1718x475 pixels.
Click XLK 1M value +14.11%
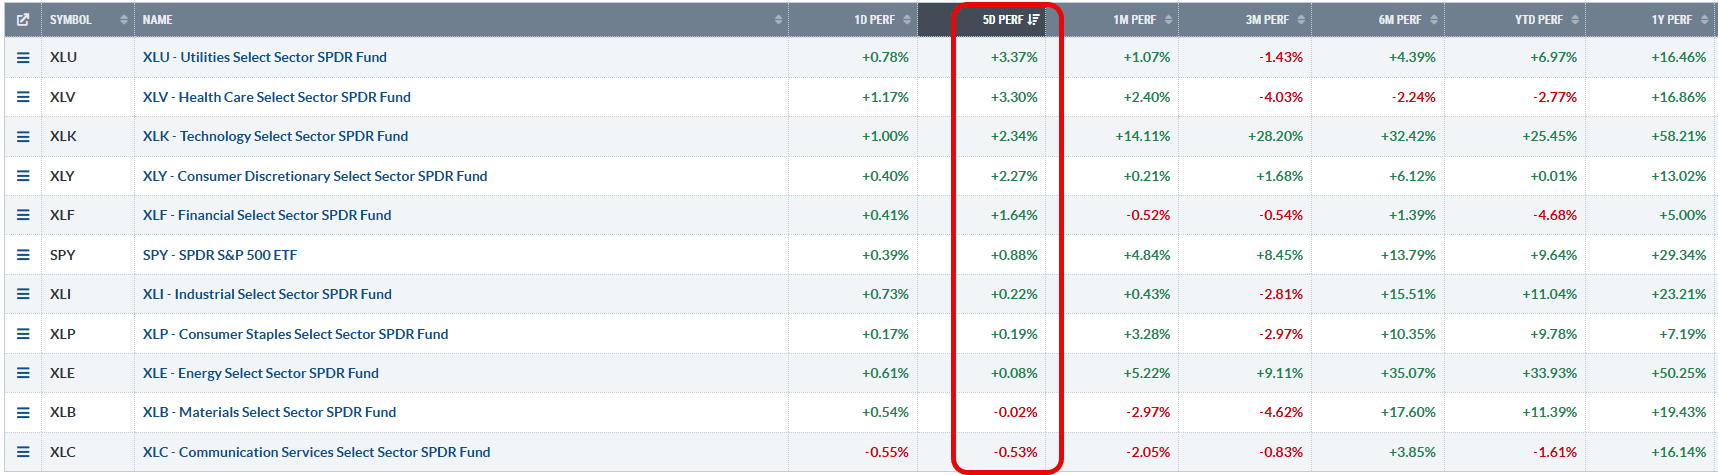(x=1143, y=136)
